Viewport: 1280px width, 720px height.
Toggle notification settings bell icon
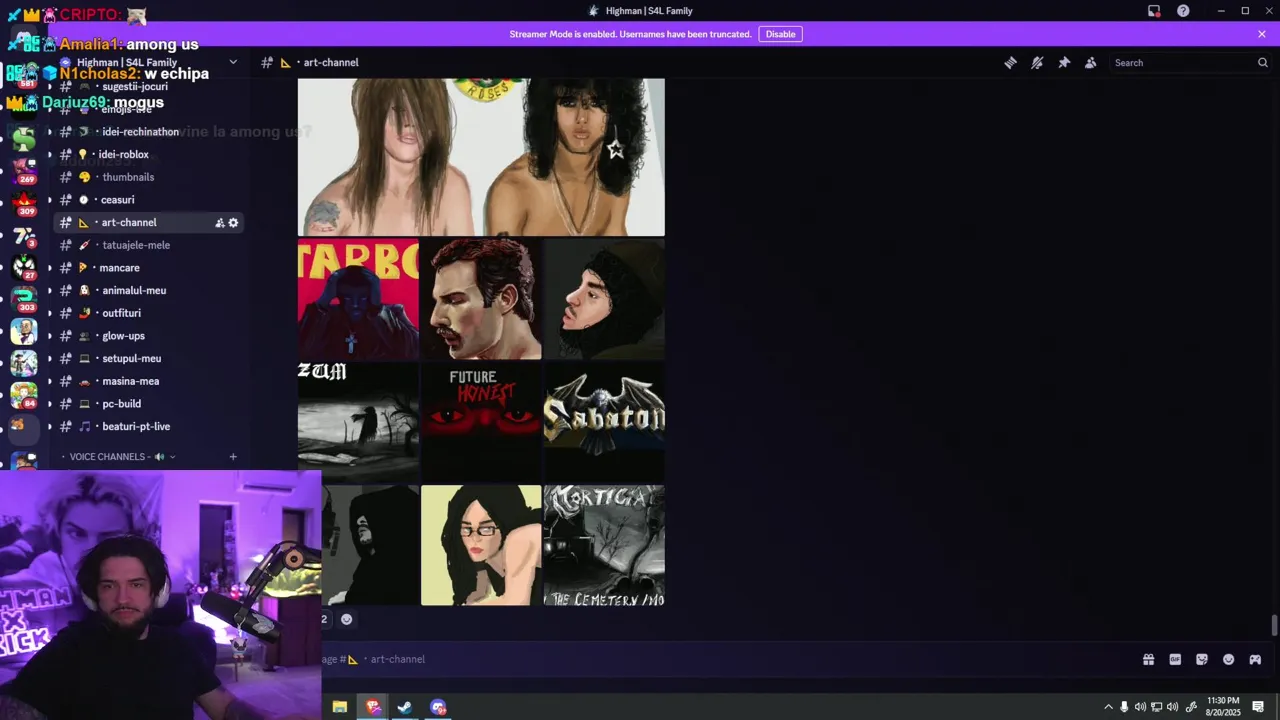coord(1037,62)
